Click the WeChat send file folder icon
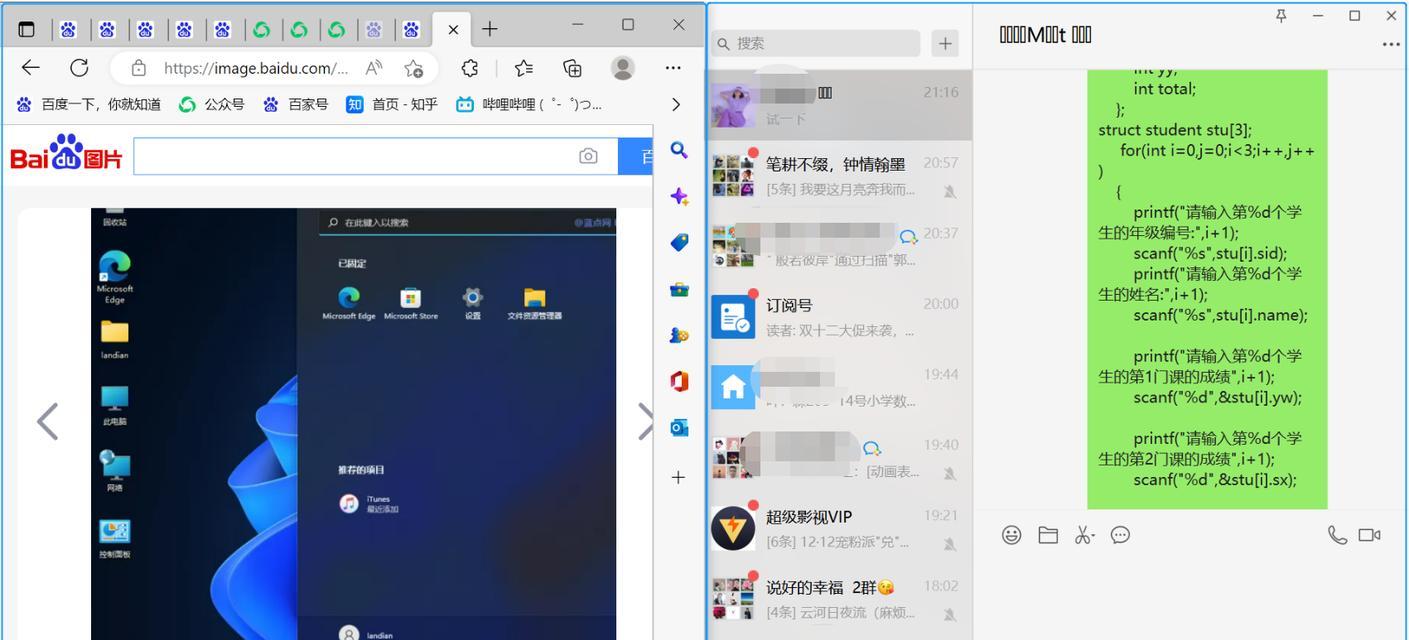This screenshot has width=1409, height=640. [x=1048, y=535]
